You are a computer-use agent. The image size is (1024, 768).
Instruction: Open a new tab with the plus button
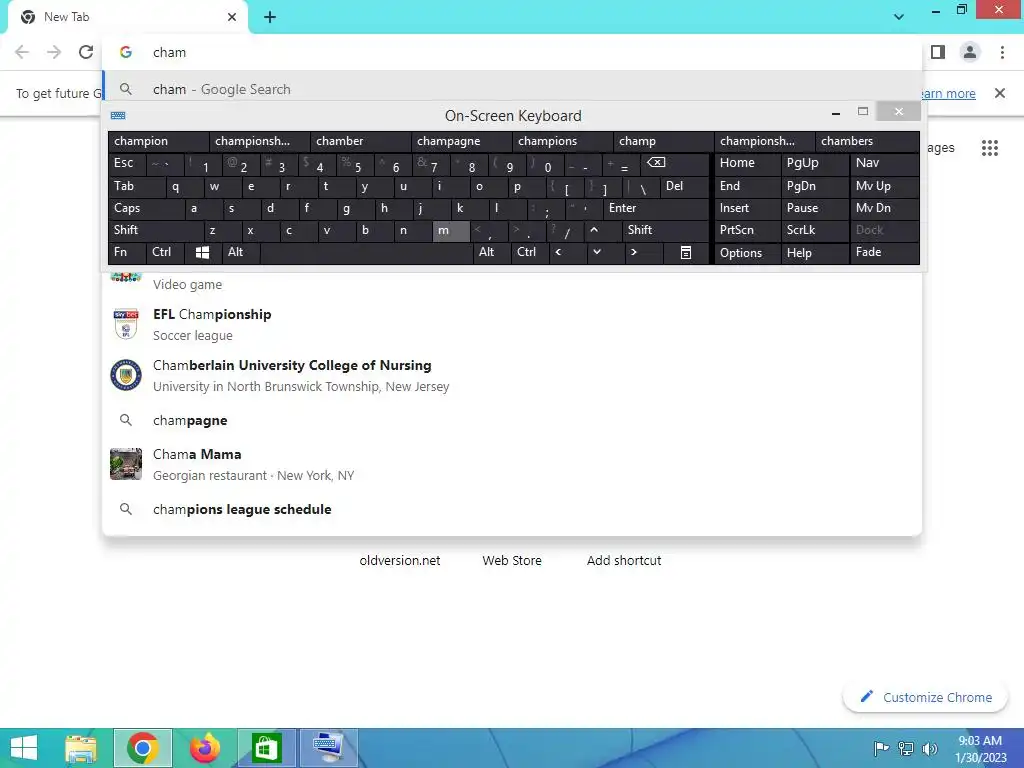pyautogui.click(x=270, y=17)
